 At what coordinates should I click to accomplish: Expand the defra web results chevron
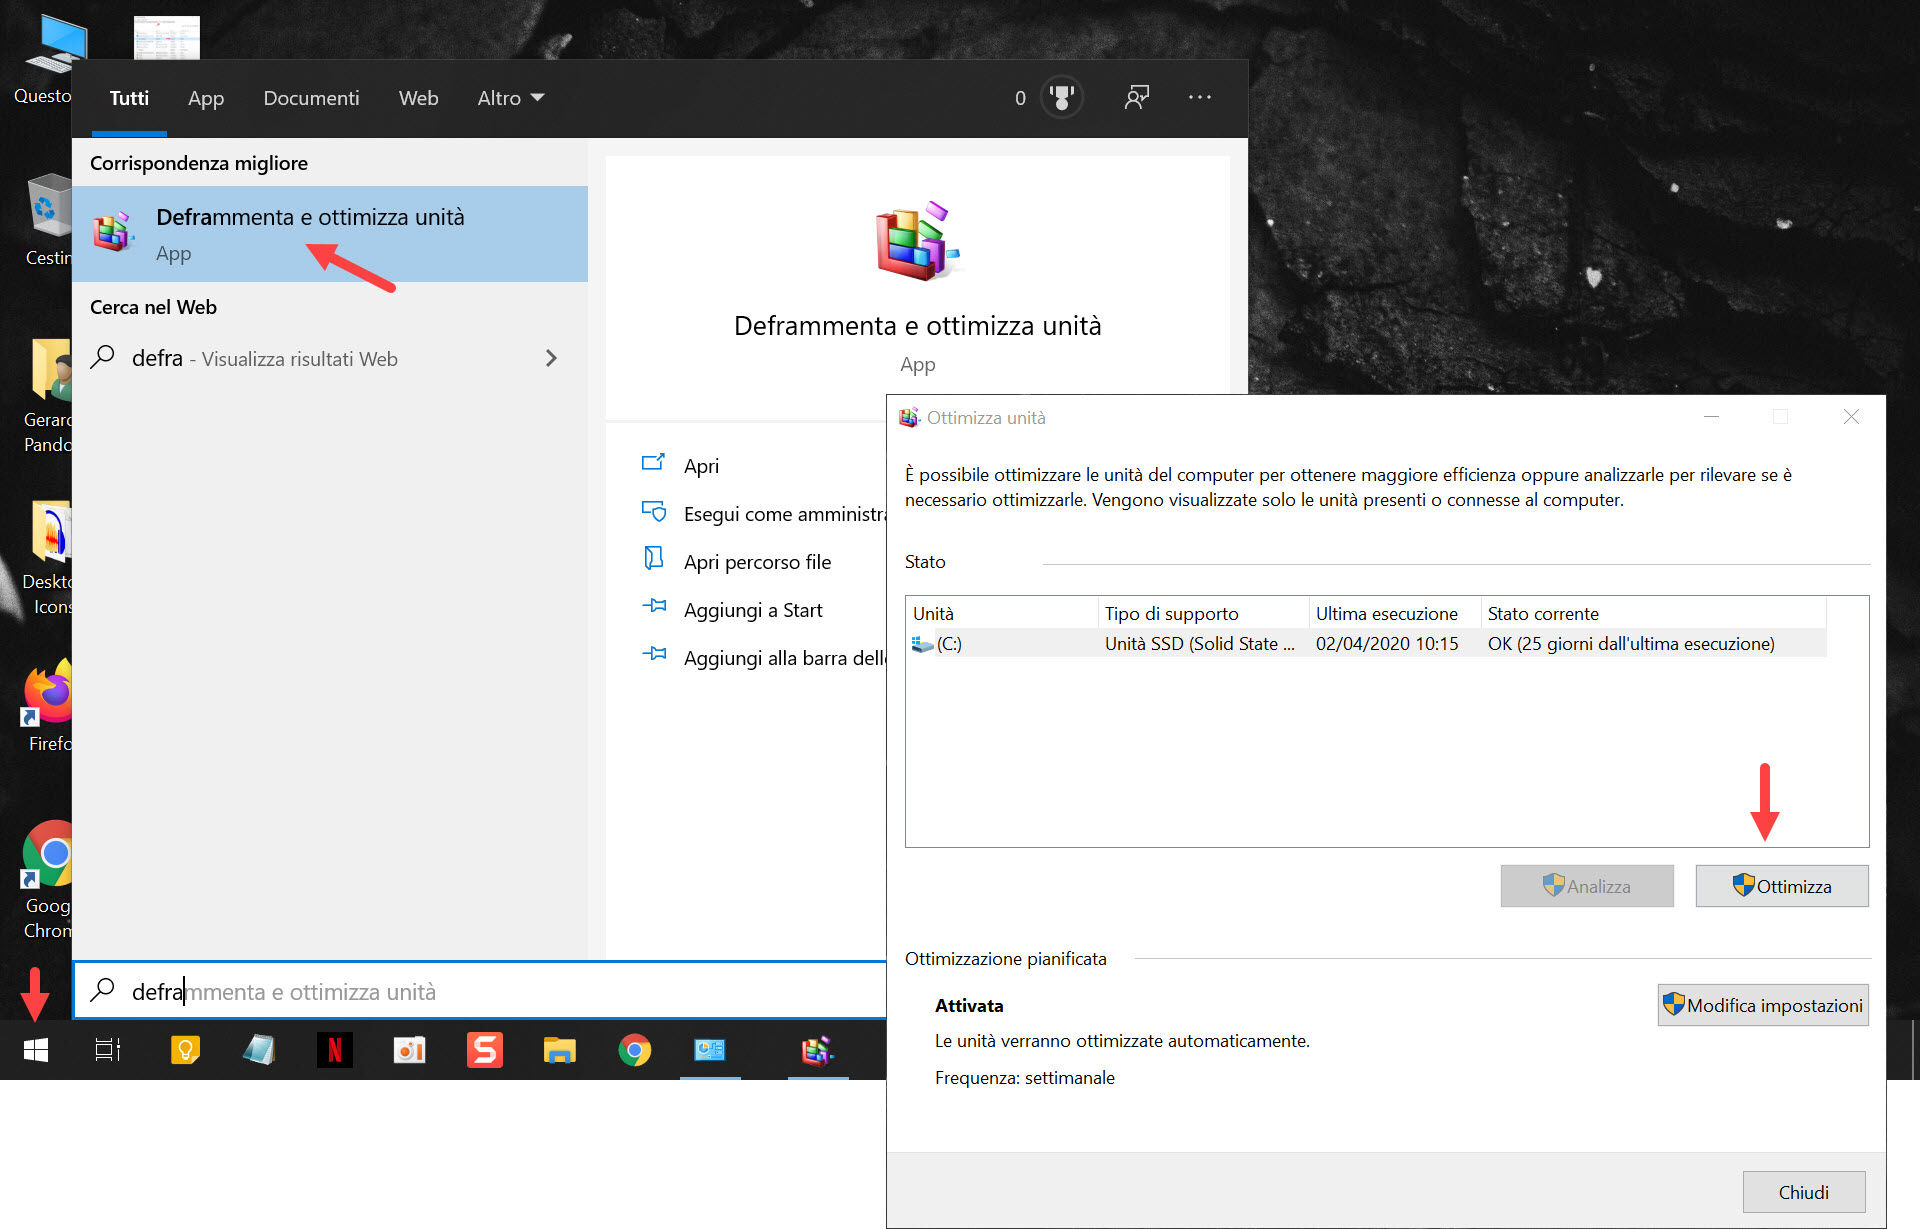(x=551, y=358)
